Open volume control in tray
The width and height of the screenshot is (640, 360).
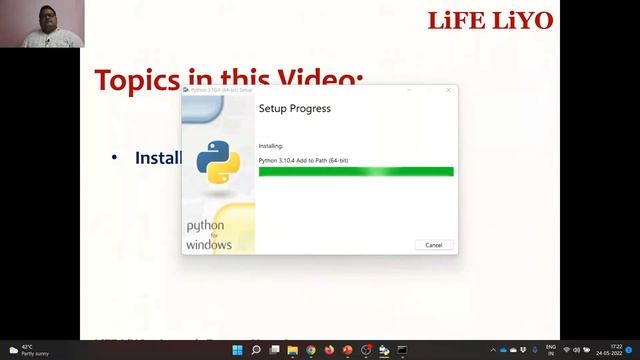point(576,350)
